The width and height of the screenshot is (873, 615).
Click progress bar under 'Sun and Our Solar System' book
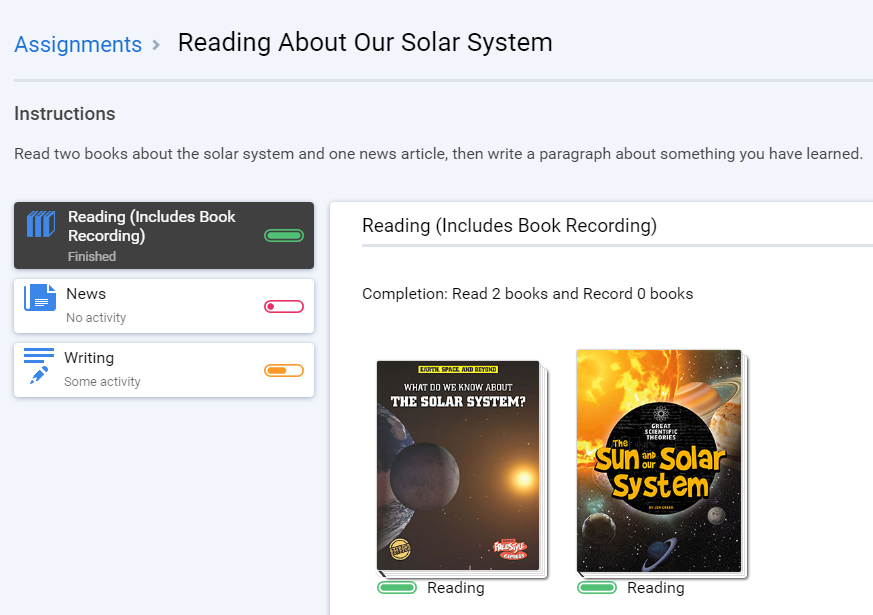[x=597, y=587]
